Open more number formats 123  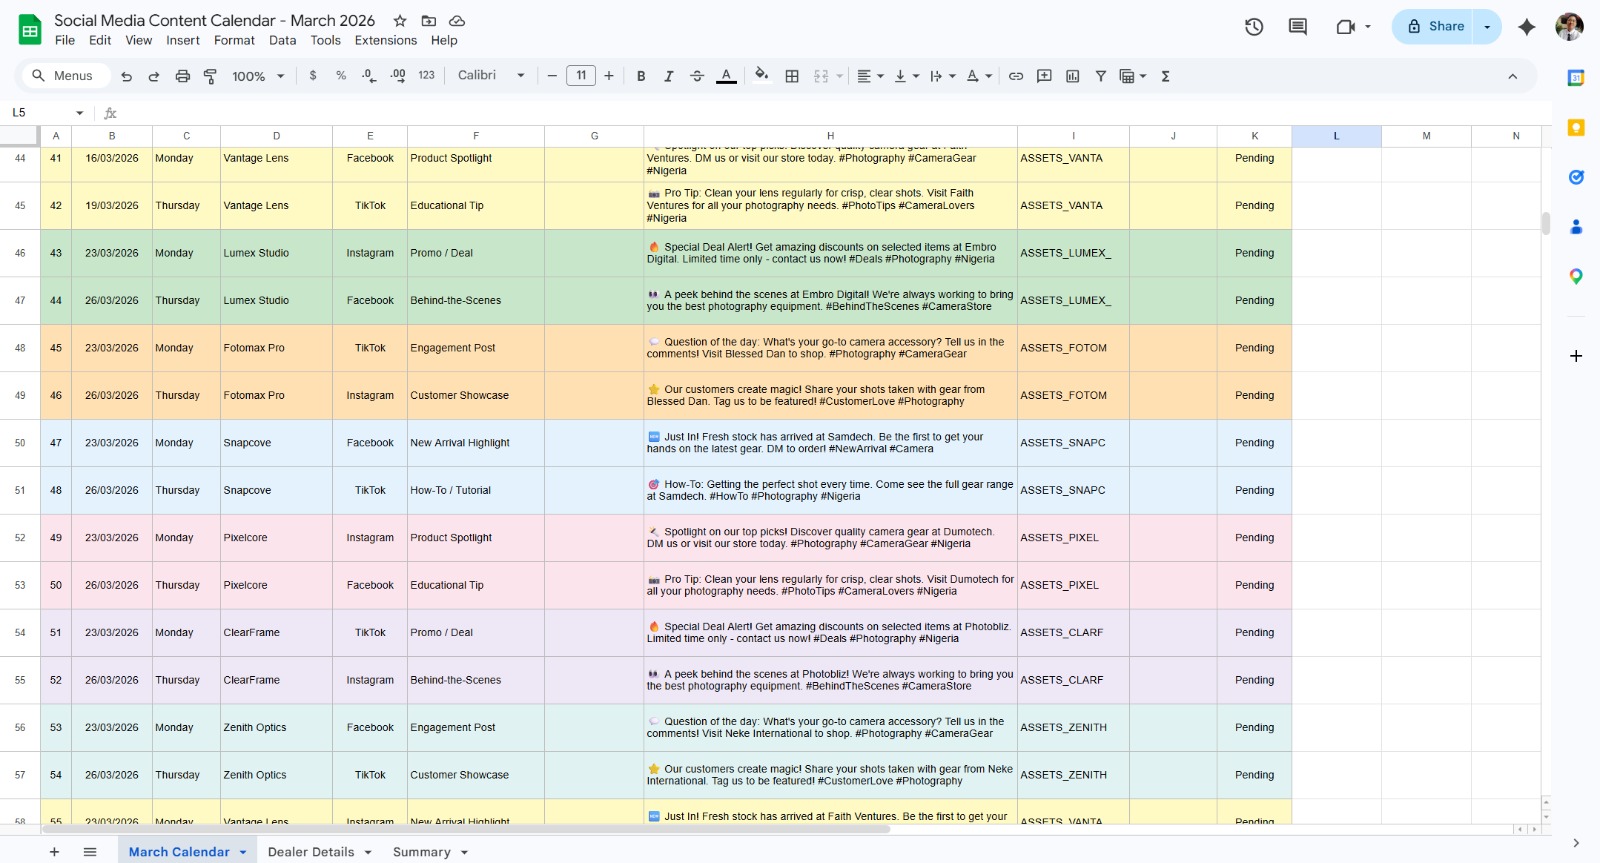(426, 75)
